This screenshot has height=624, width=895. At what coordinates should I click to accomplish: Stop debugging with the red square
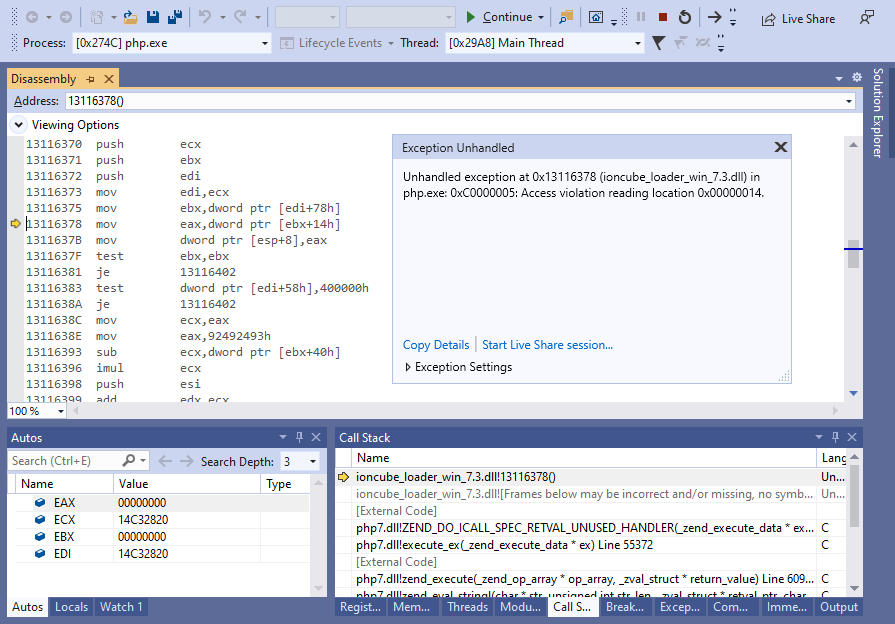[x=663, y=17]
